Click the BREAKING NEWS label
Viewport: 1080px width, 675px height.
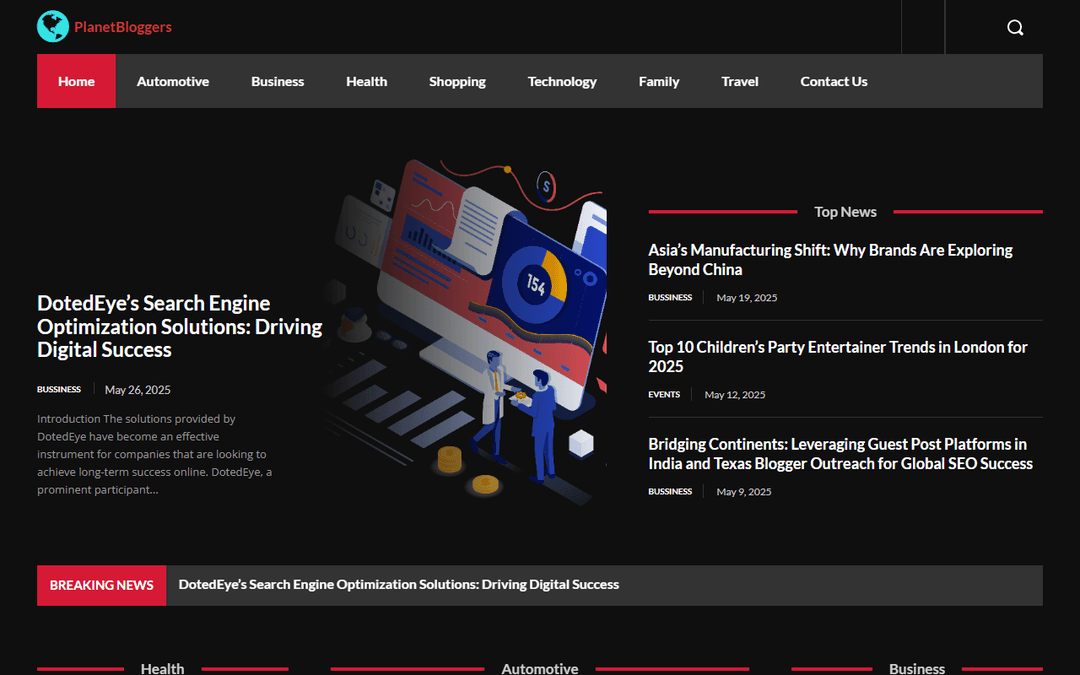101,585
